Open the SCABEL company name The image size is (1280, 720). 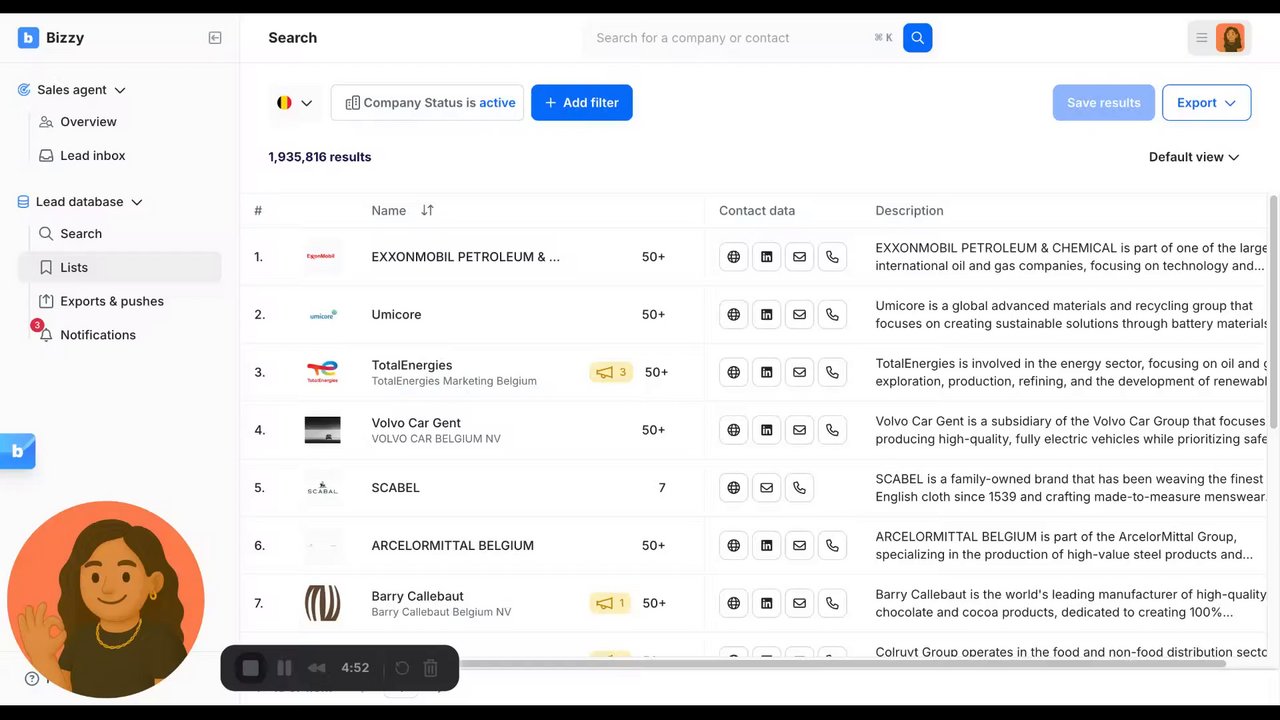(395, 488)
